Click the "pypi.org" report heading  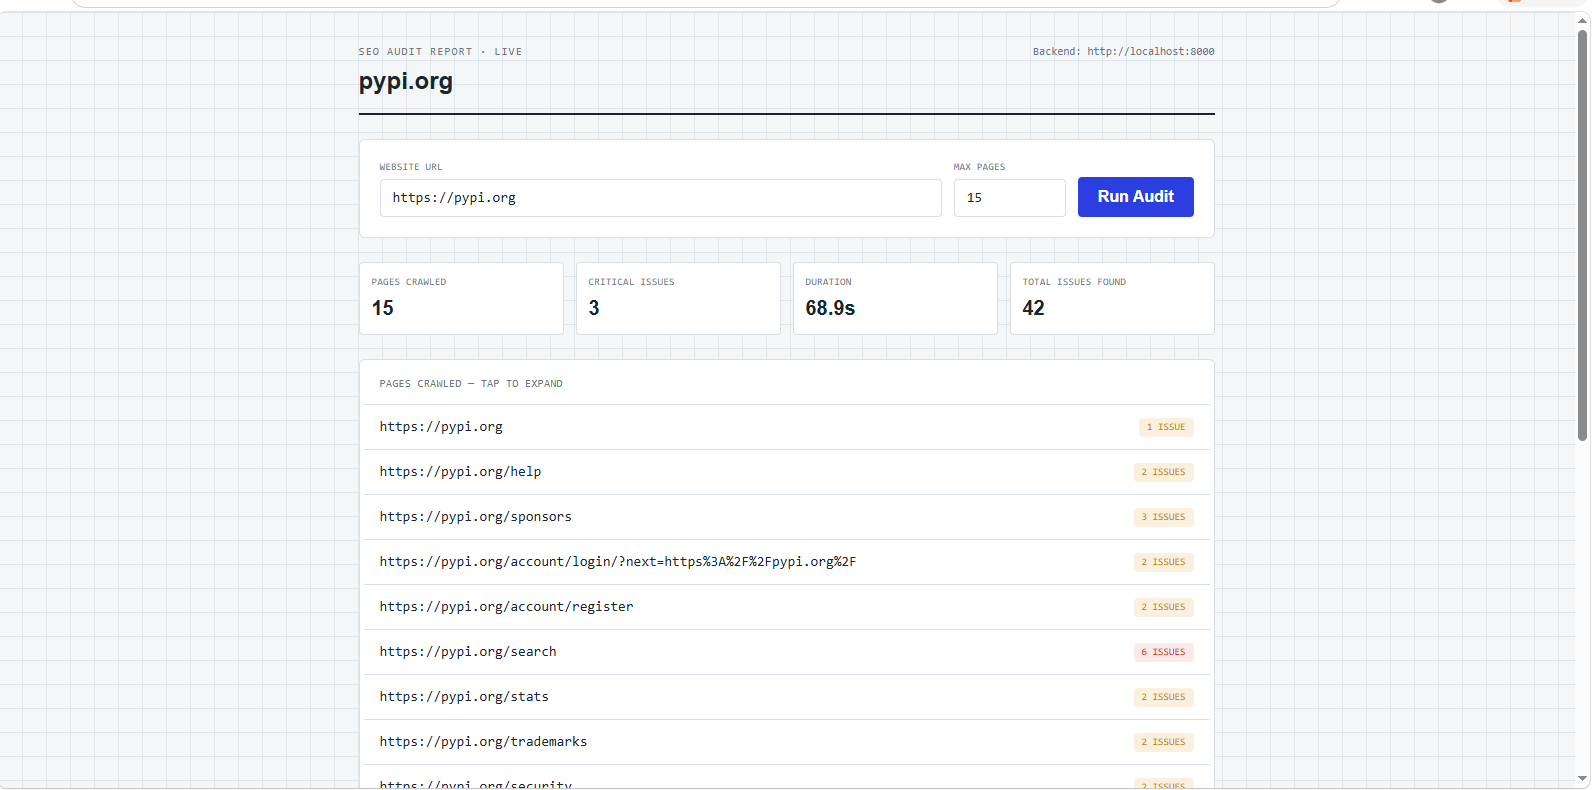pos(406,82)
